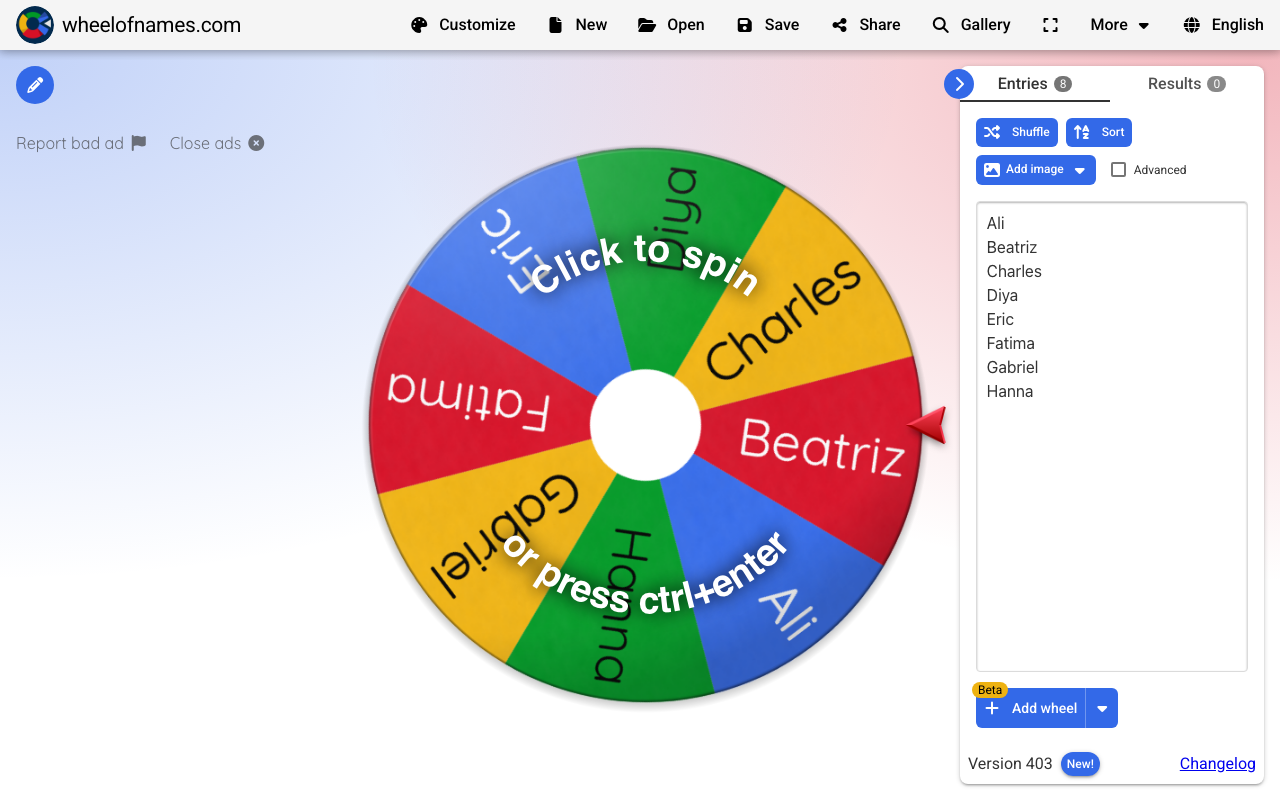This screenshot has width=1280, height=800.
Task: Expand the More menu
Action: tap(1118, 24)
